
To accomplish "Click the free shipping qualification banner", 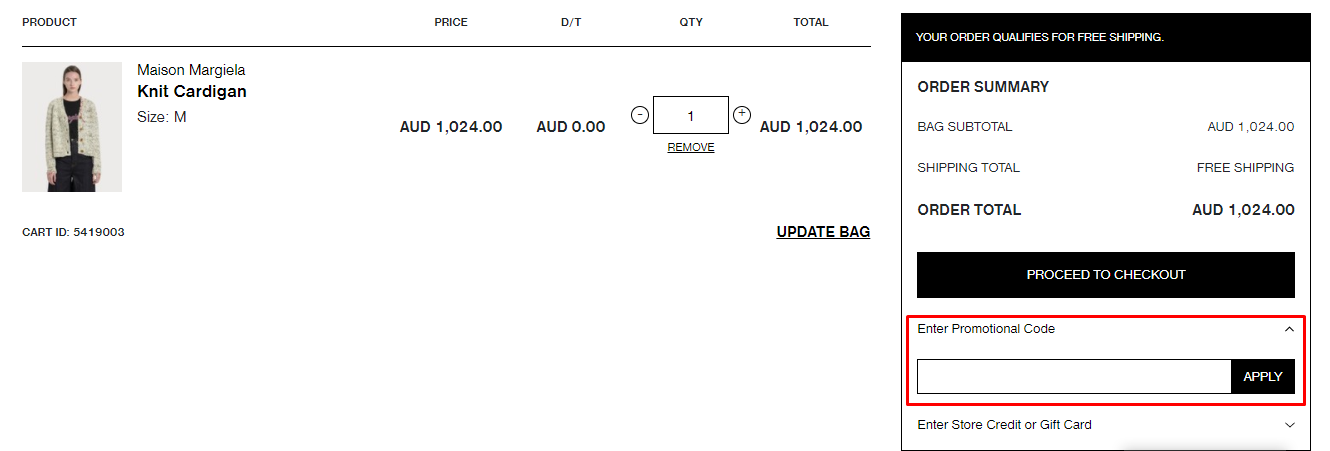I will (x=1040, y=37).
